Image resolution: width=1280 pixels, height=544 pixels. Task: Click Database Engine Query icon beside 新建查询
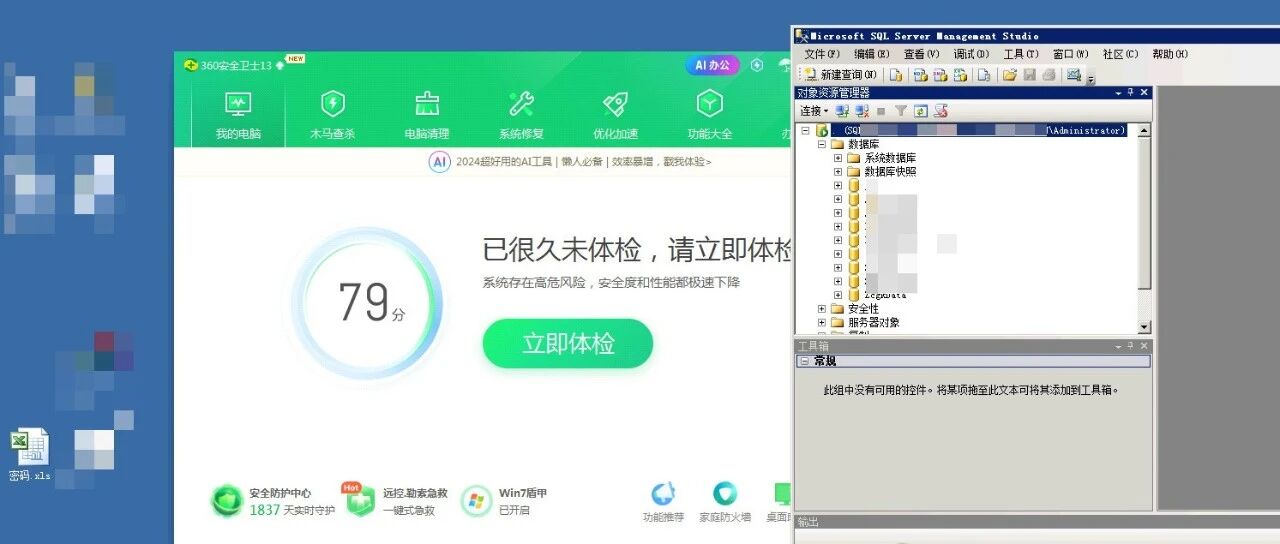point(896,75)
